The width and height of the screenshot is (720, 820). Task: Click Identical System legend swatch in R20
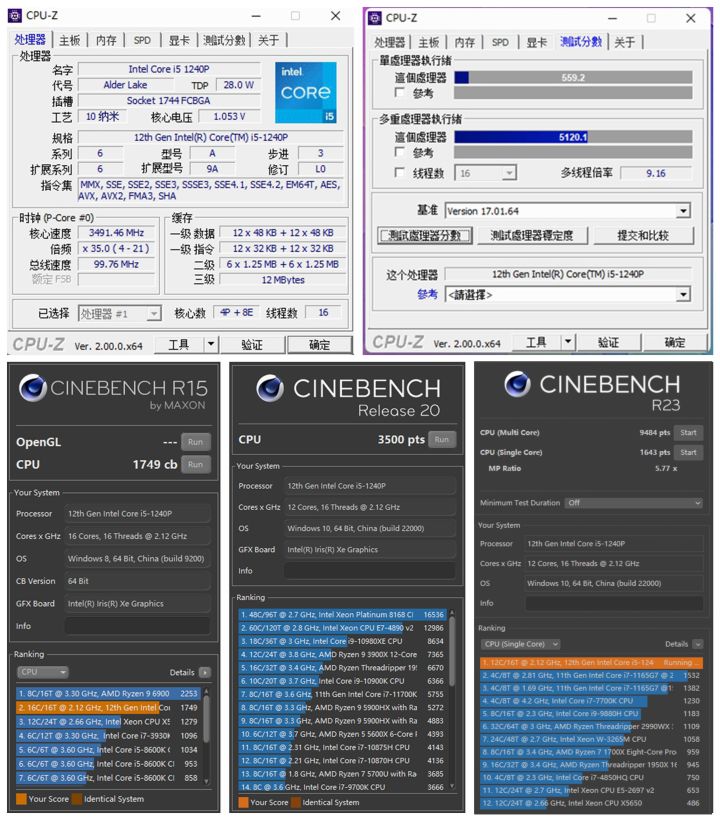click(x=296, y=802)
